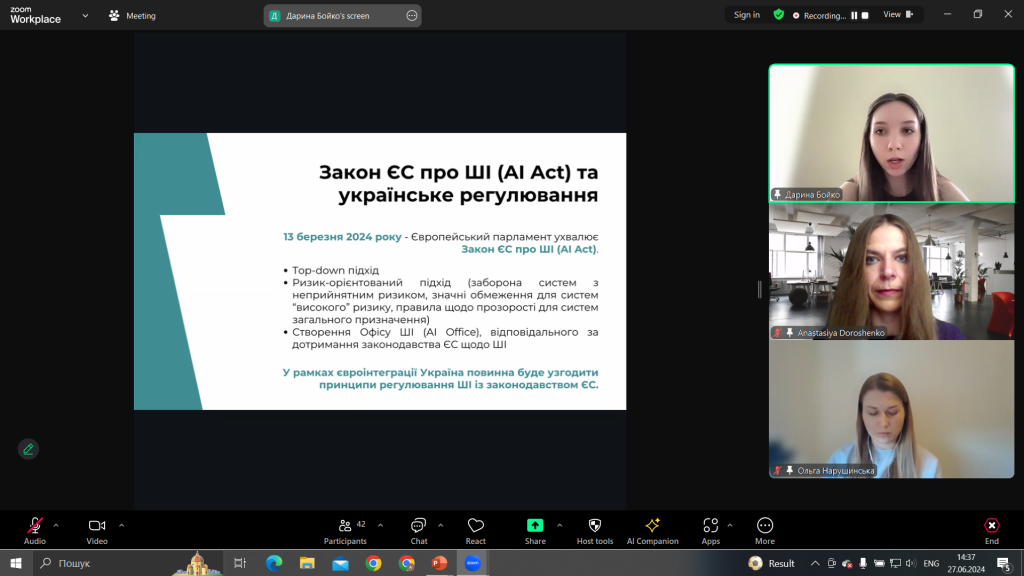
Task: Toggle camera with Video button
Action: 97,531
